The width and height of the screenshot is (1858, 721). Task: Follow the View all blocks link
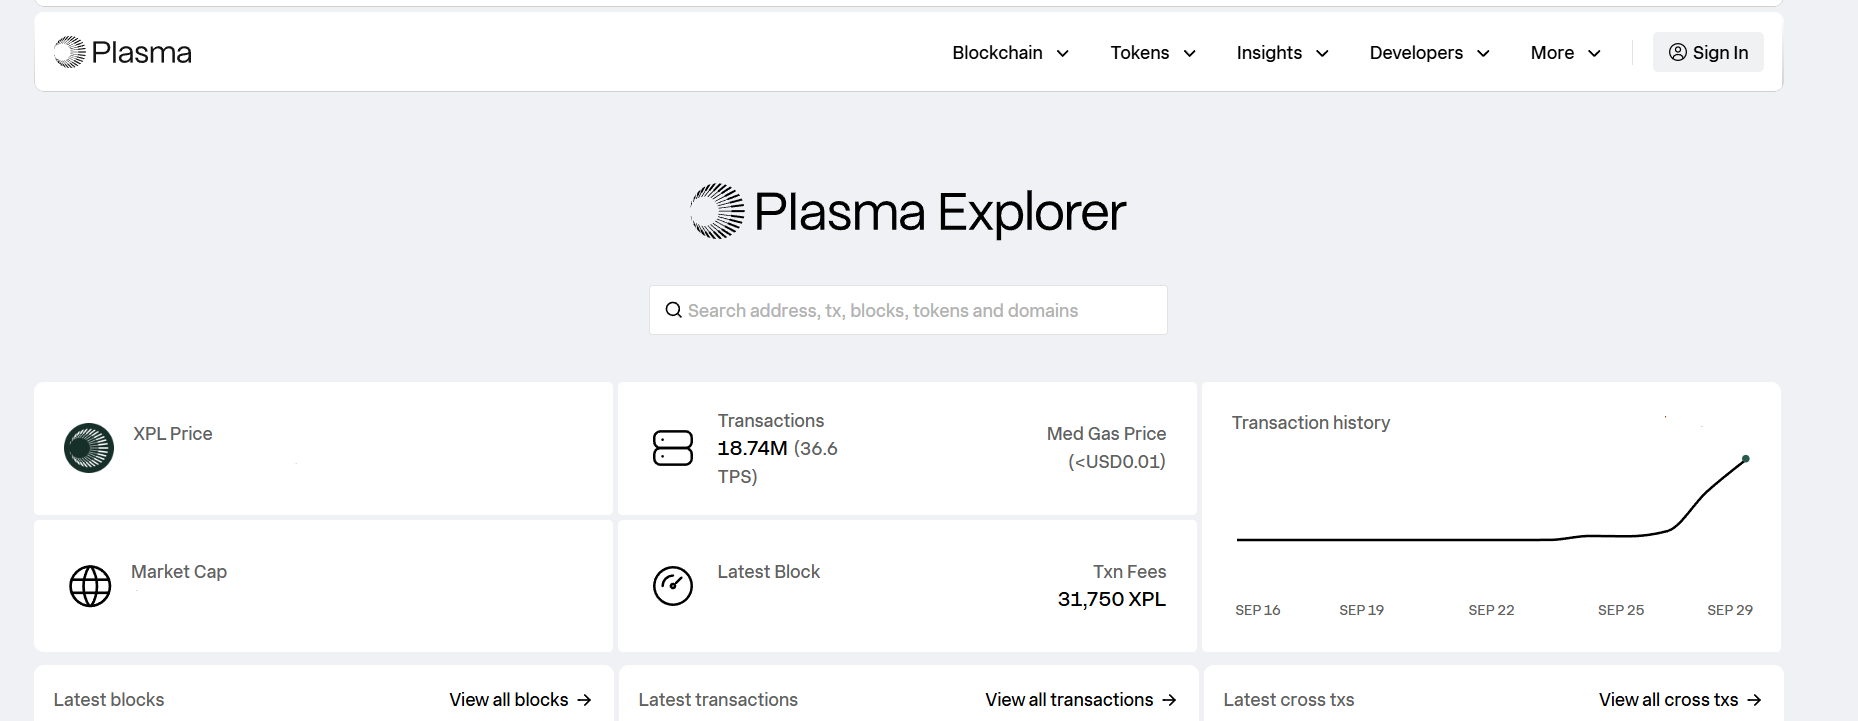(520, 700)
